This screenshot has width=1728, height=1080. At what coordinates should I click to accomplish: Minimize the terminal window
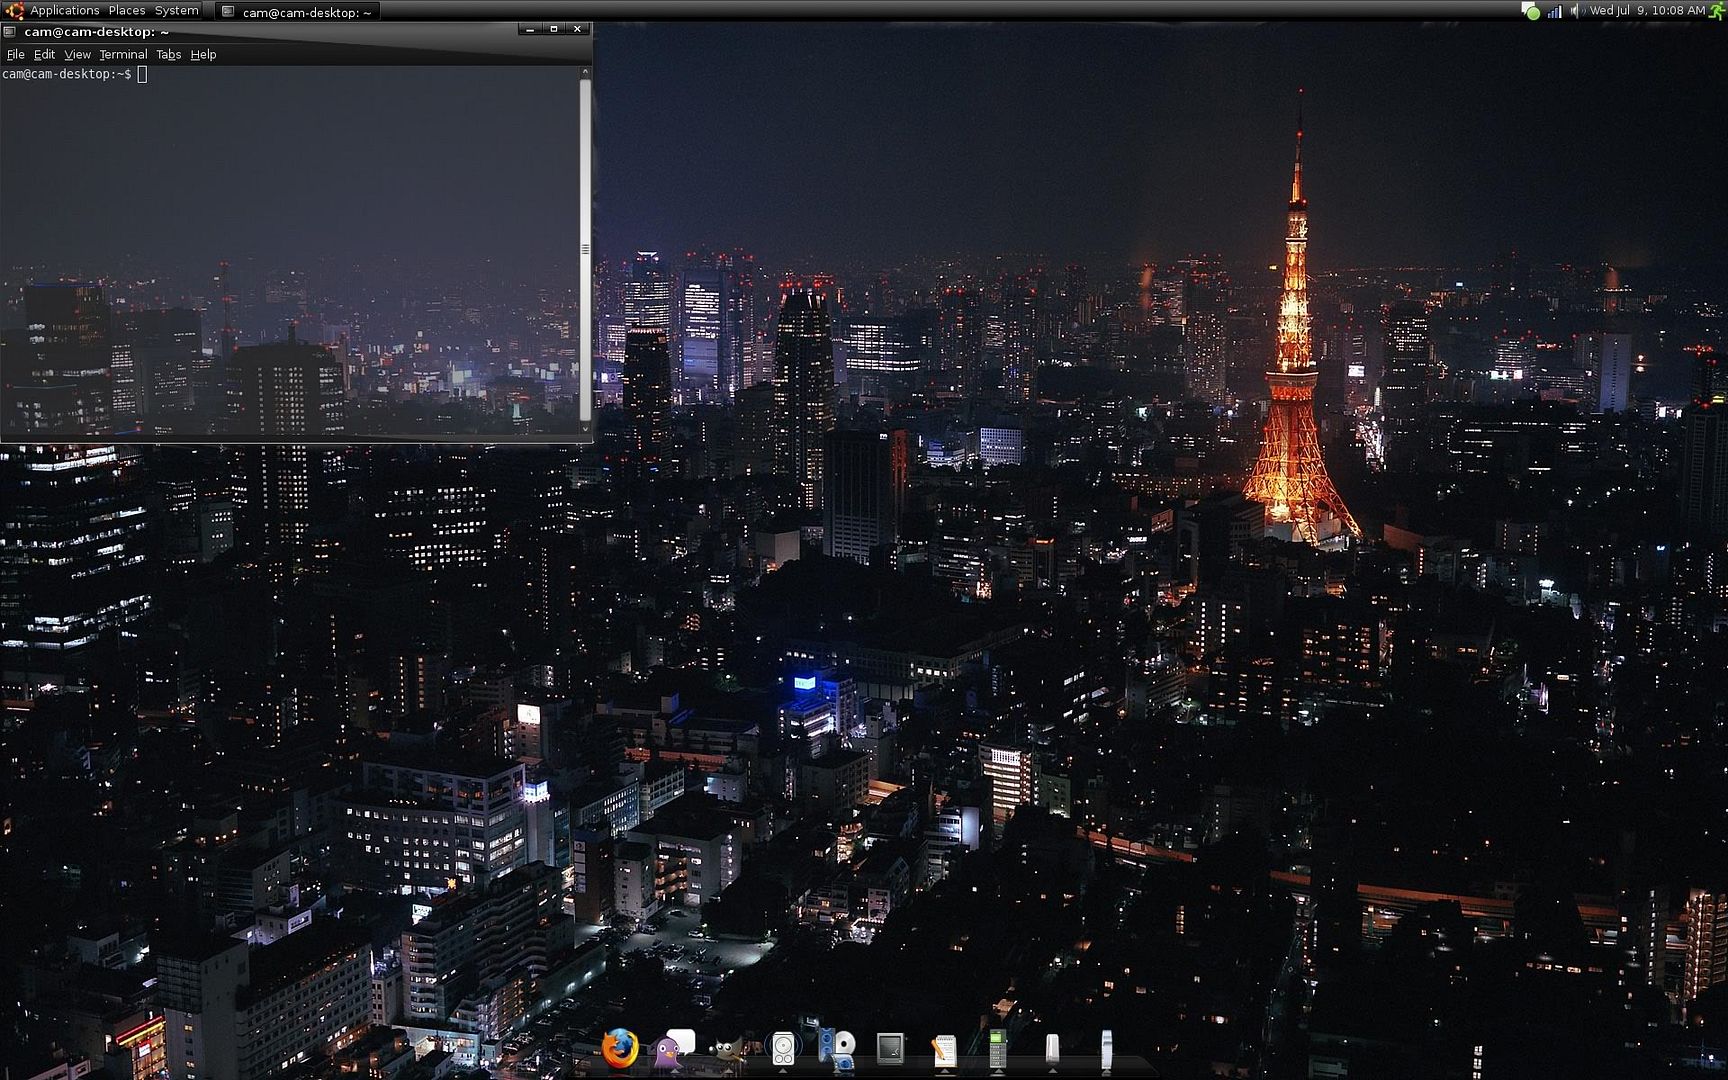point(531,29)
